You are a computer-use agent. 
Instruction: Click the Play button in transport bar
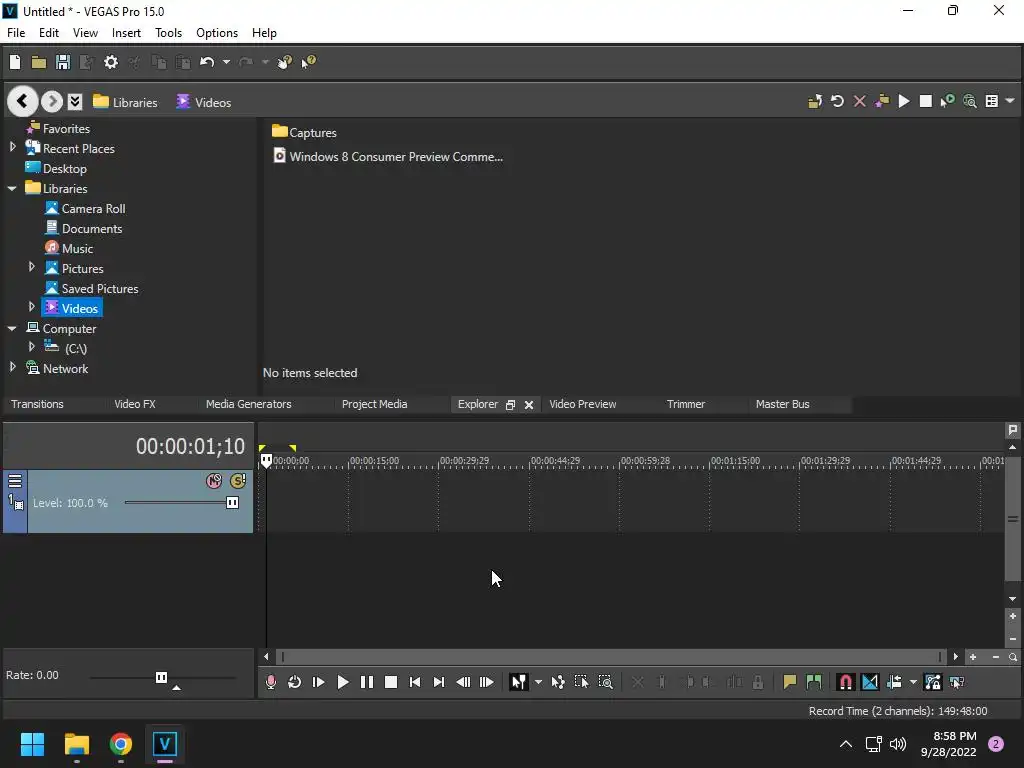(343, 682)
